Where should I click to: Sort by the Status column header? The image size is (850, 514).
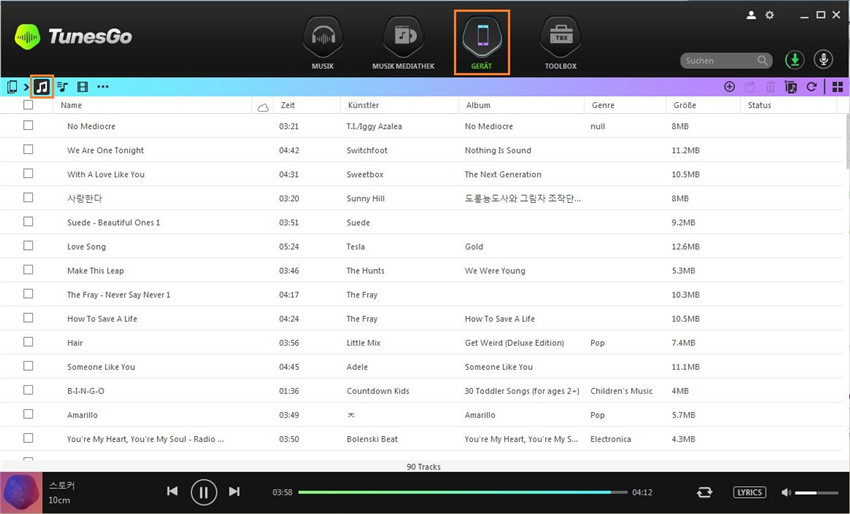pyautogui.click(x=759, y=105)
